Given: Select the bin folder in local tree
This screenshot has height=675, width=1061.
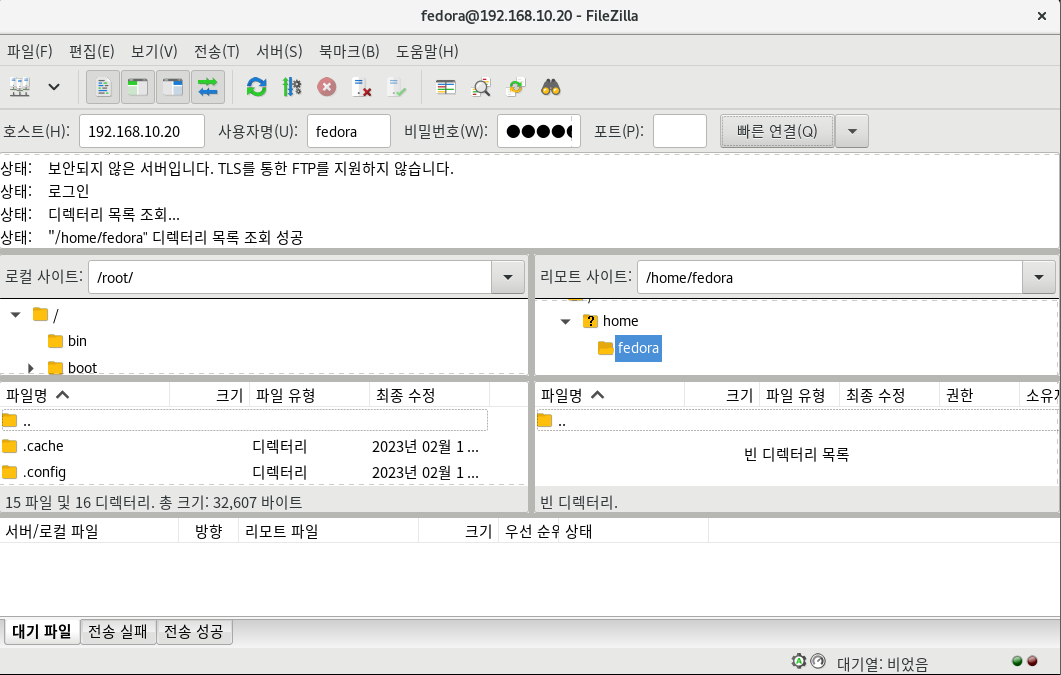Looking at the screenshot, I should click(77, 341).
